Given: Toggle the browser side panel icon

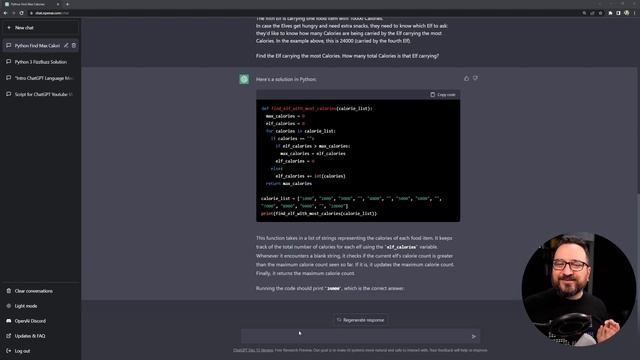Looking at the screenshot, I should [618, 13].
